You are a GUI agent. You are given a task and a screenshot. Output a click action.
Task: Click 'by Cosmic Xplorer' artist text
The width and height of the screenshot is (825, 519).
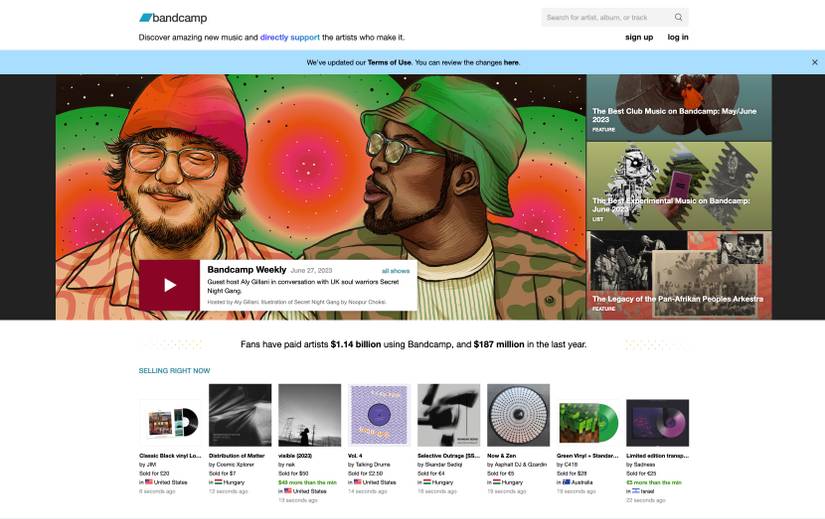[232, 465]
